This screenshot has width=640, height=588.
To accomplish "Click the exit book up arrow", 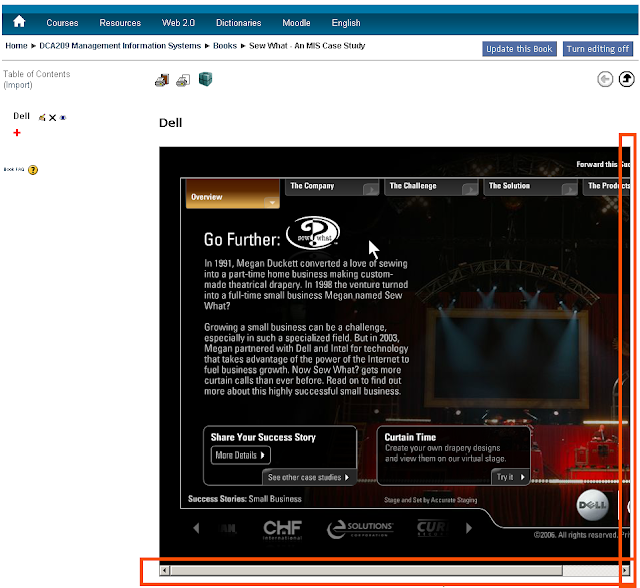I will point(627,79).
